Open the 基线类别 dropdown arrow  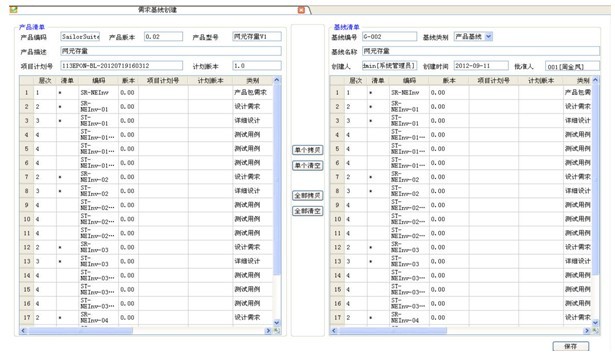(x=488, y=36)
